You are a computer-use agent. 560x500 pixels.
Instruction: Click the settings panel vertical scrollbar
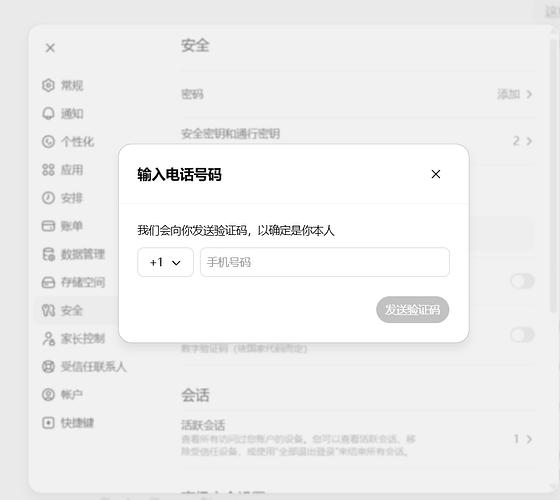[x=554, y=175]
